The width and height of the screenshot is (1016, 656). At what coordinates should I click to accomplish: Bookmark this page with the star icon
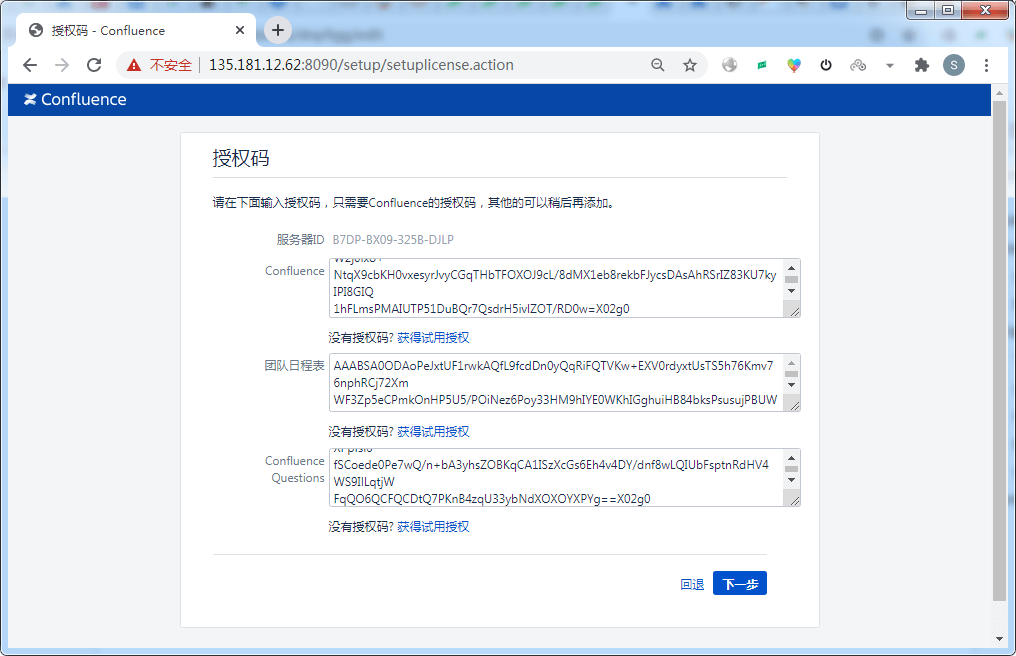690,65
